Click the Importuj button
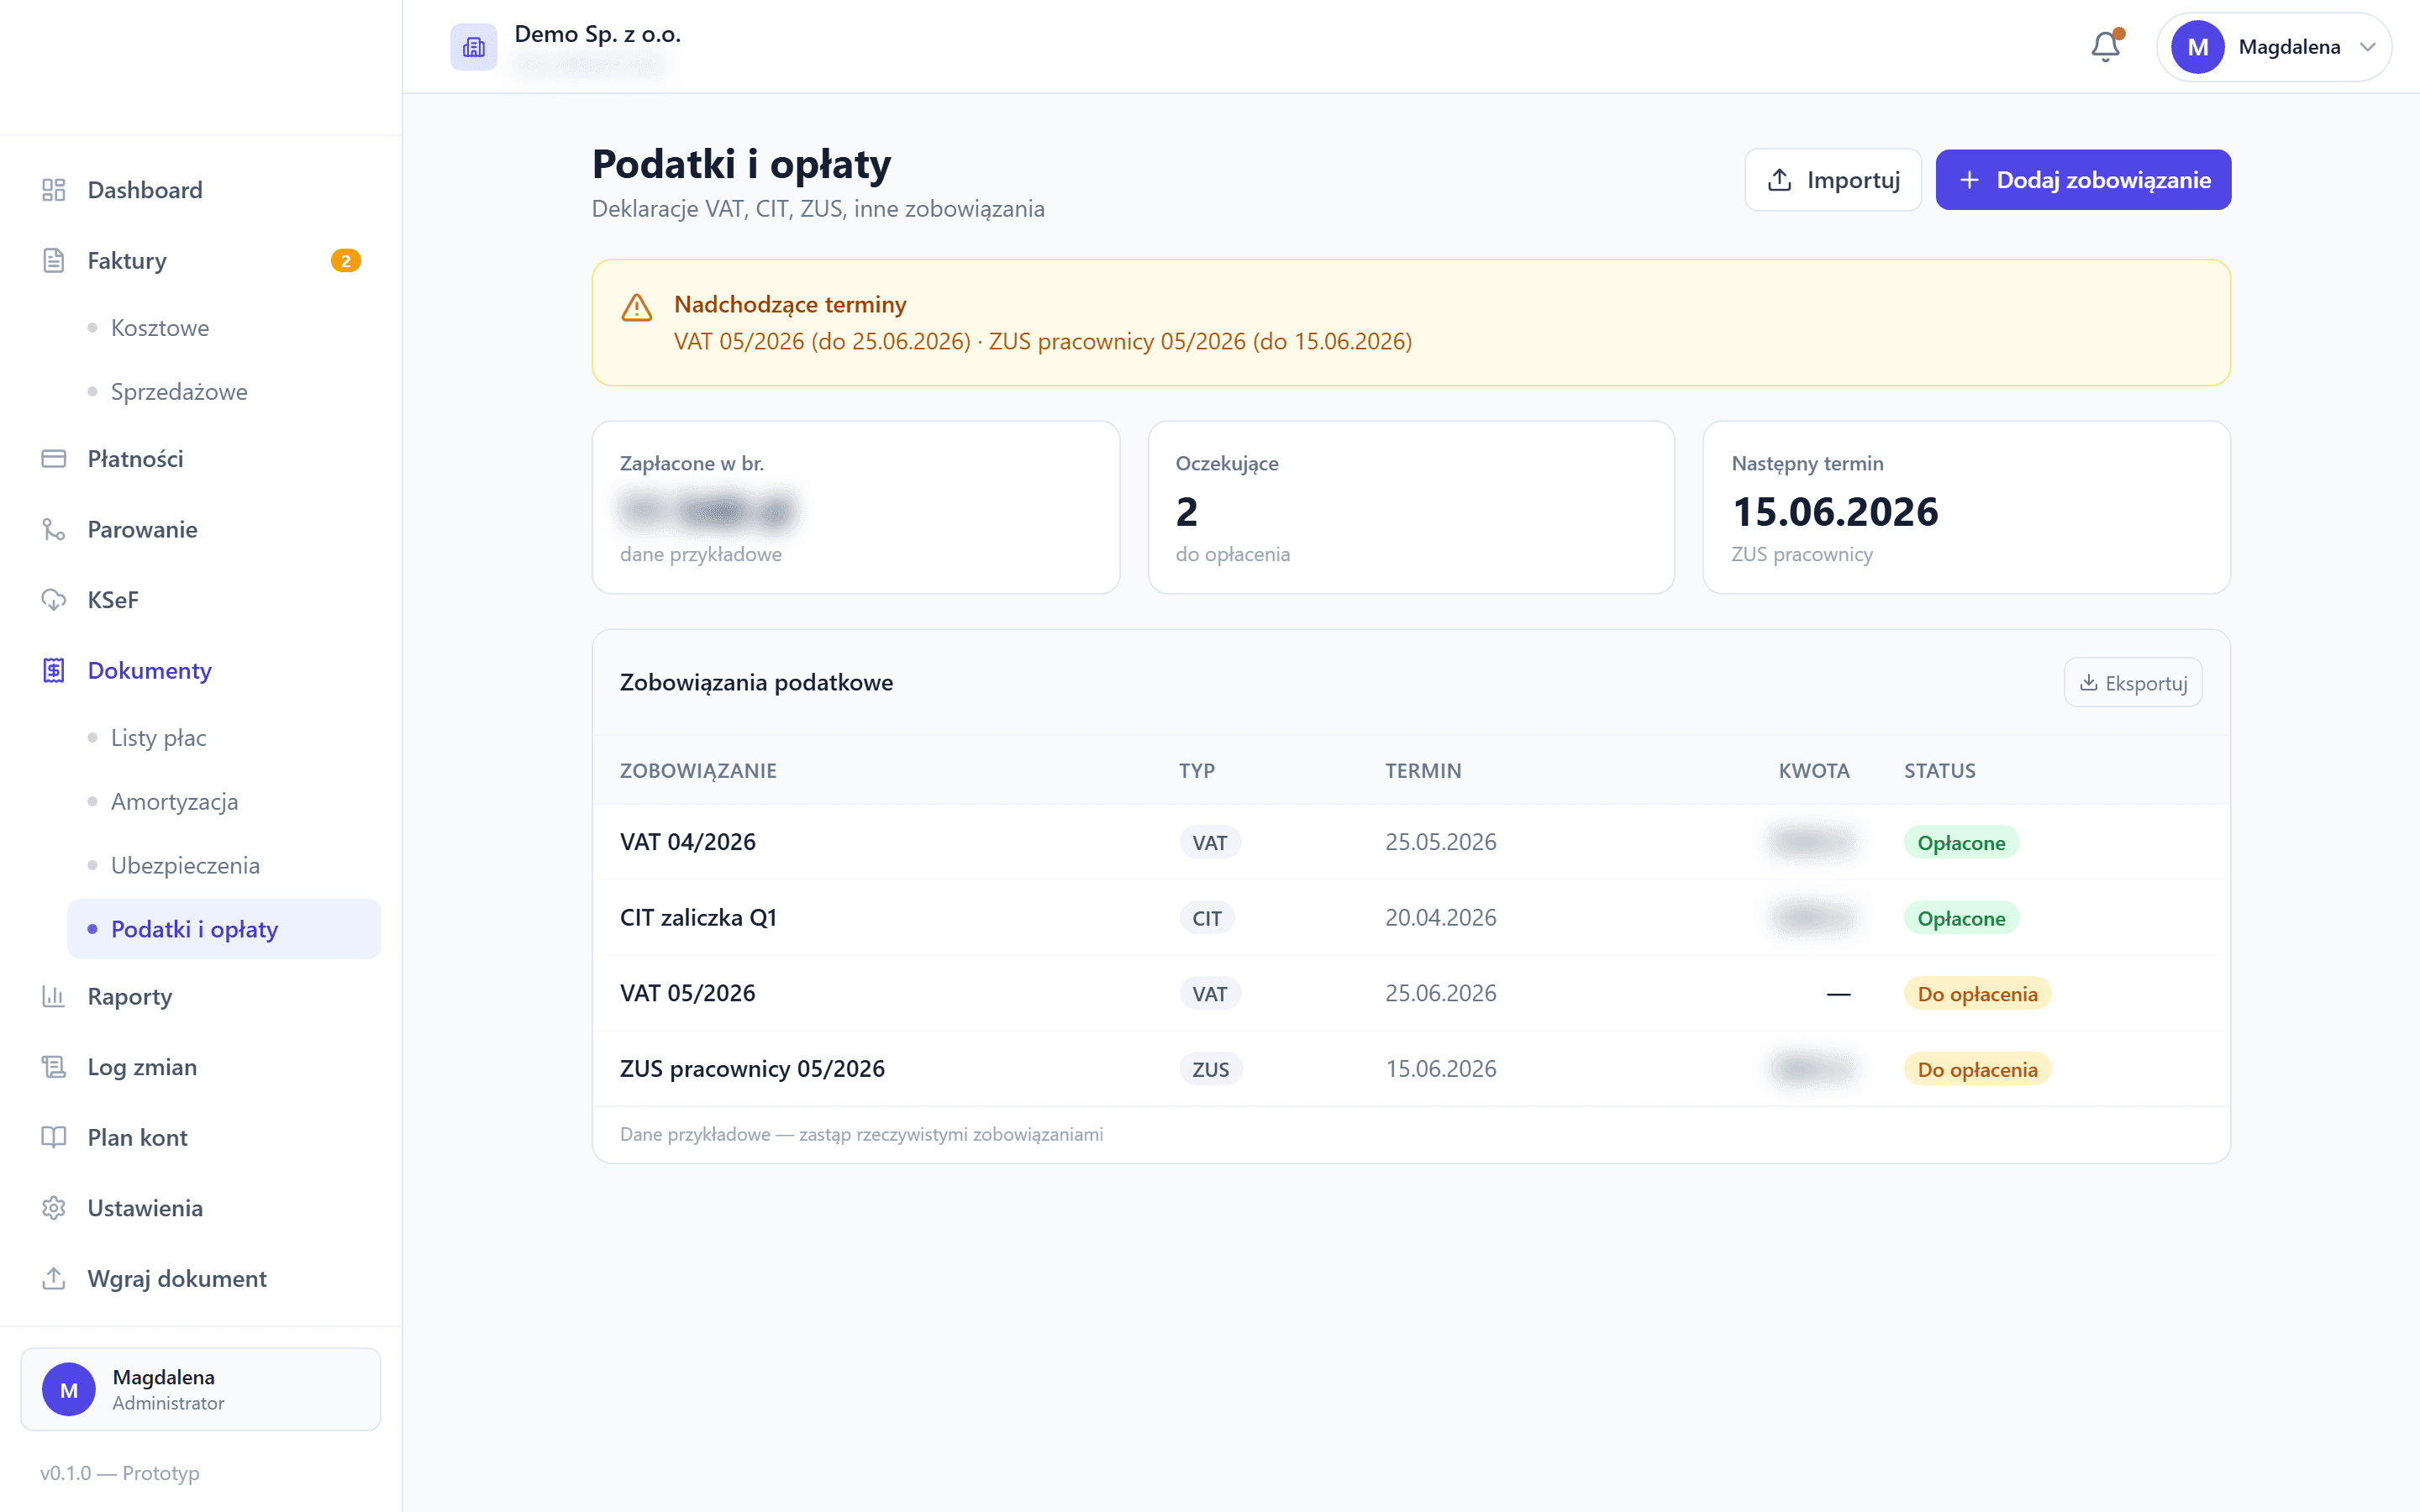This screenshot has height=1512, width=2420. (1833, 180)
